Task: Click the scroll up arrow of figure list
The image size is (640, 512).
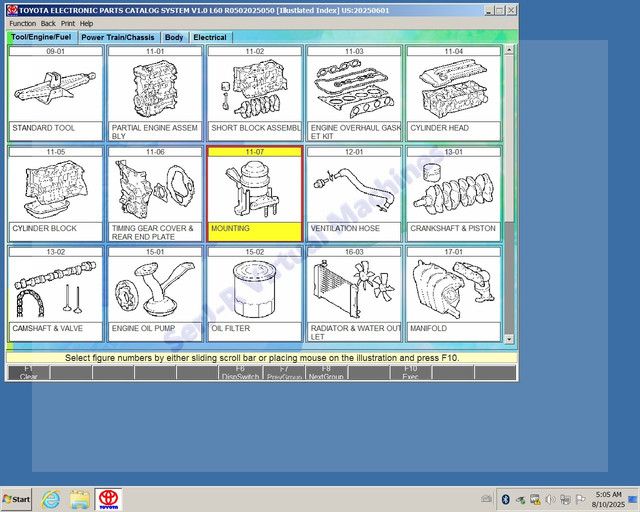Action: point(509,50)
